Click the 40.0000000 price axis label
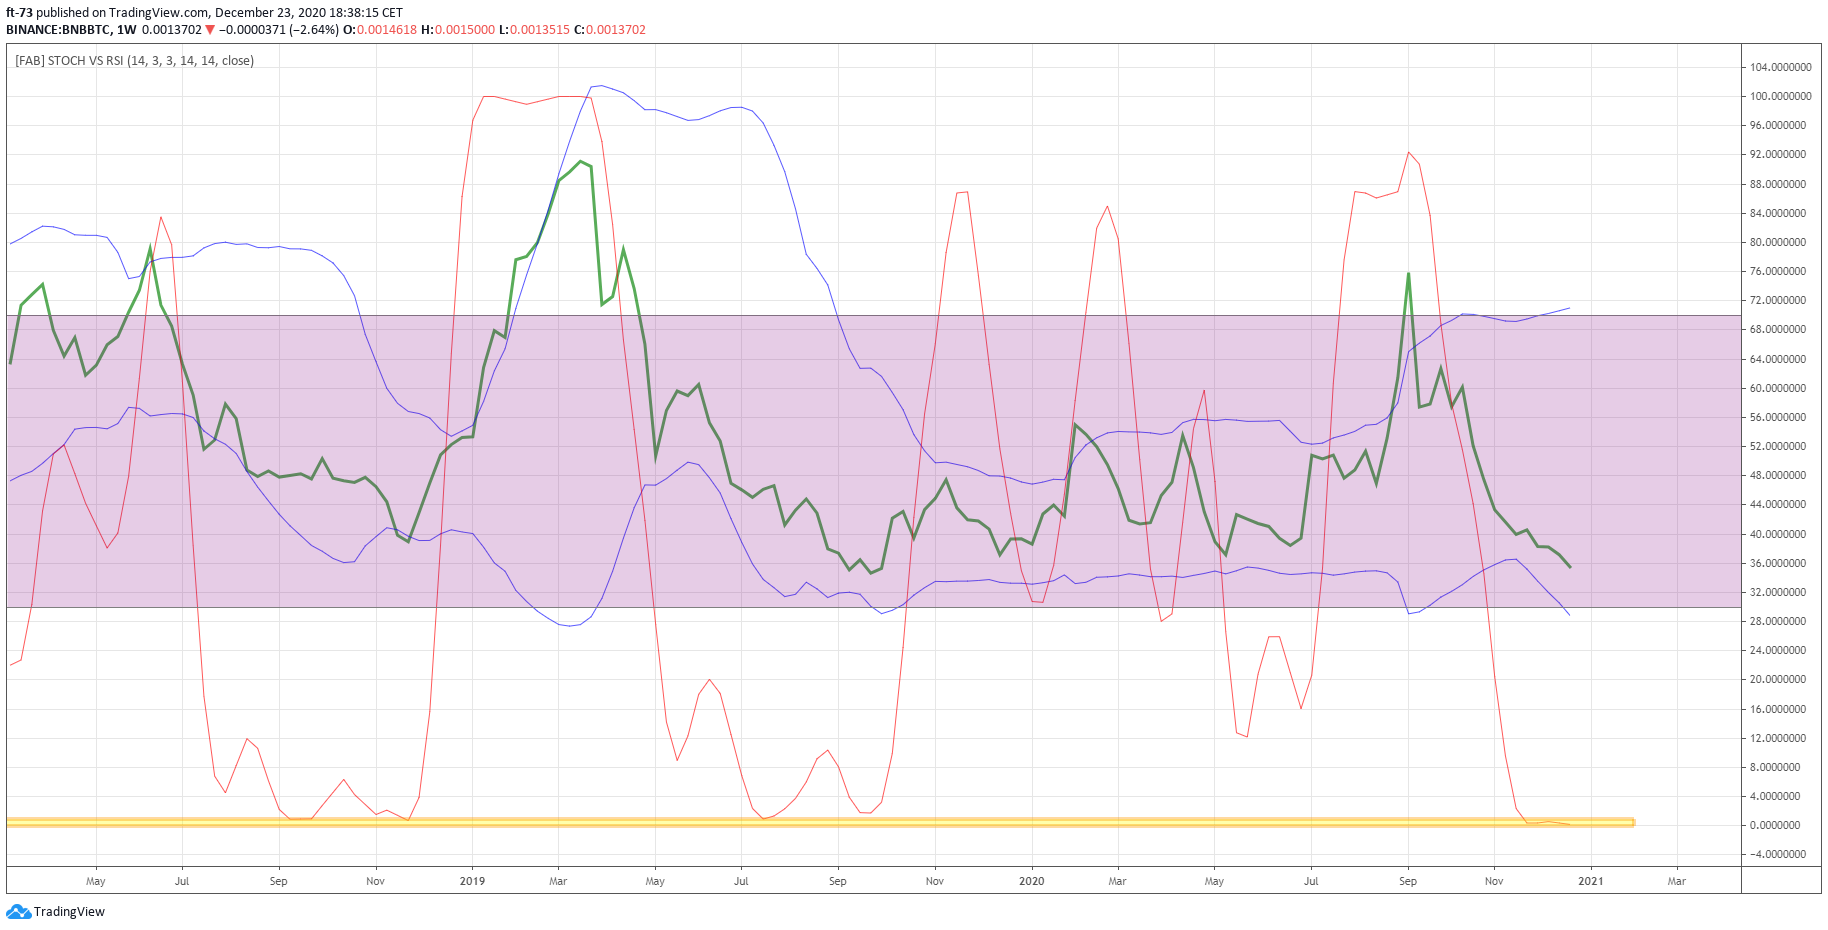1828x930 pixels. (x=1780, y=534)
